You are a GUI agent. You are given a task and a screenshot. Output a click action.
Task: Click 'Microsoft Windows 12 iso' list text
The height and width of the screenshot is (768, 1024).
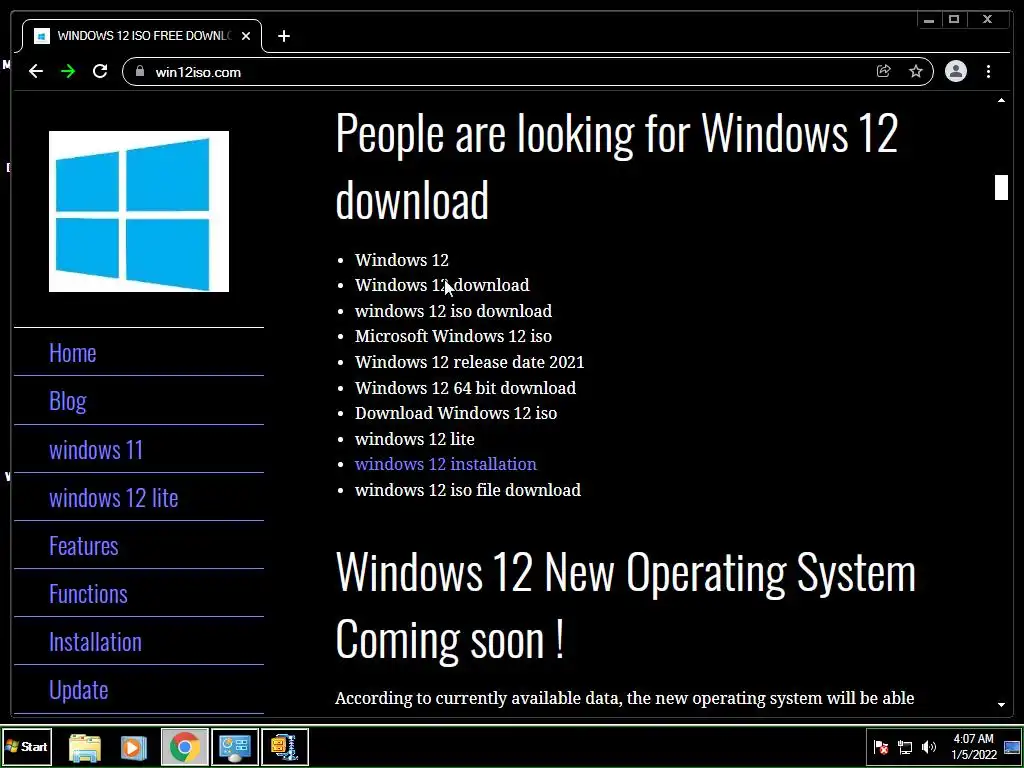coord(453,336)
